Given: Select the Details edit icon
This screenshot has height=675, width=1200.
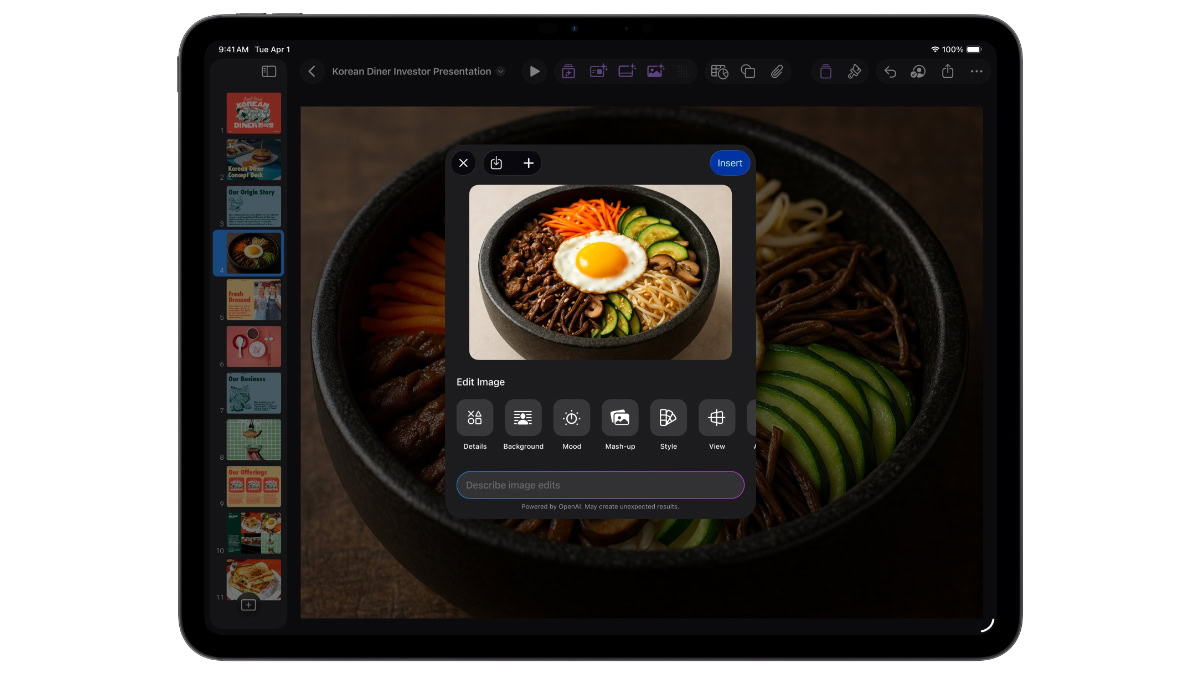Looking at the screenshot, I should coord(474,417).
